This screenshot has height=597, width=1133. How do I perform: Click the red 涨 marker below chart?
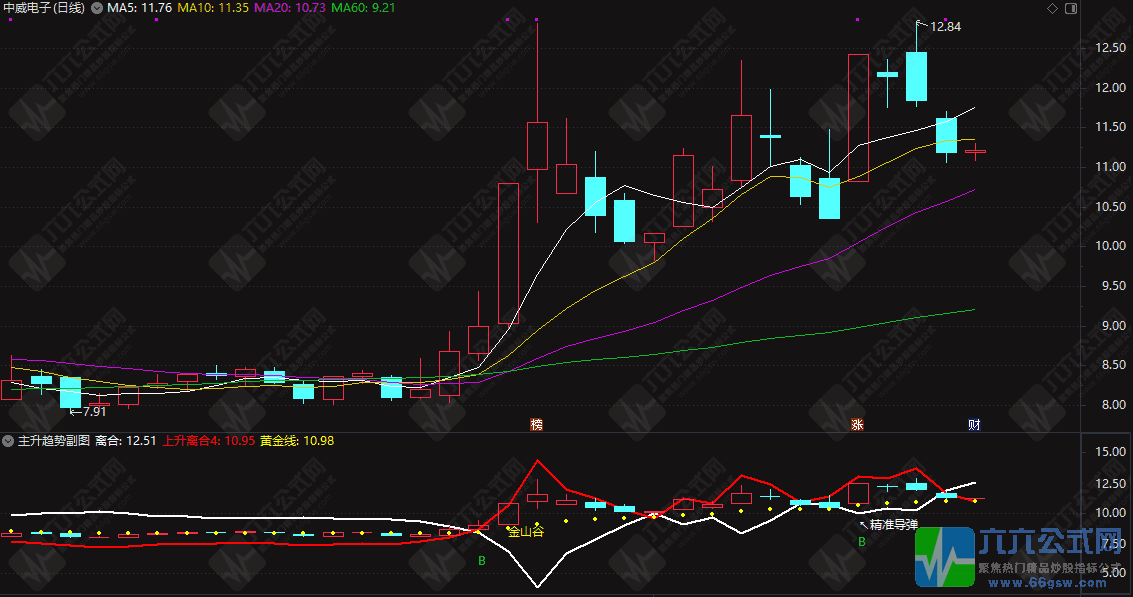(x=857, y=425)
